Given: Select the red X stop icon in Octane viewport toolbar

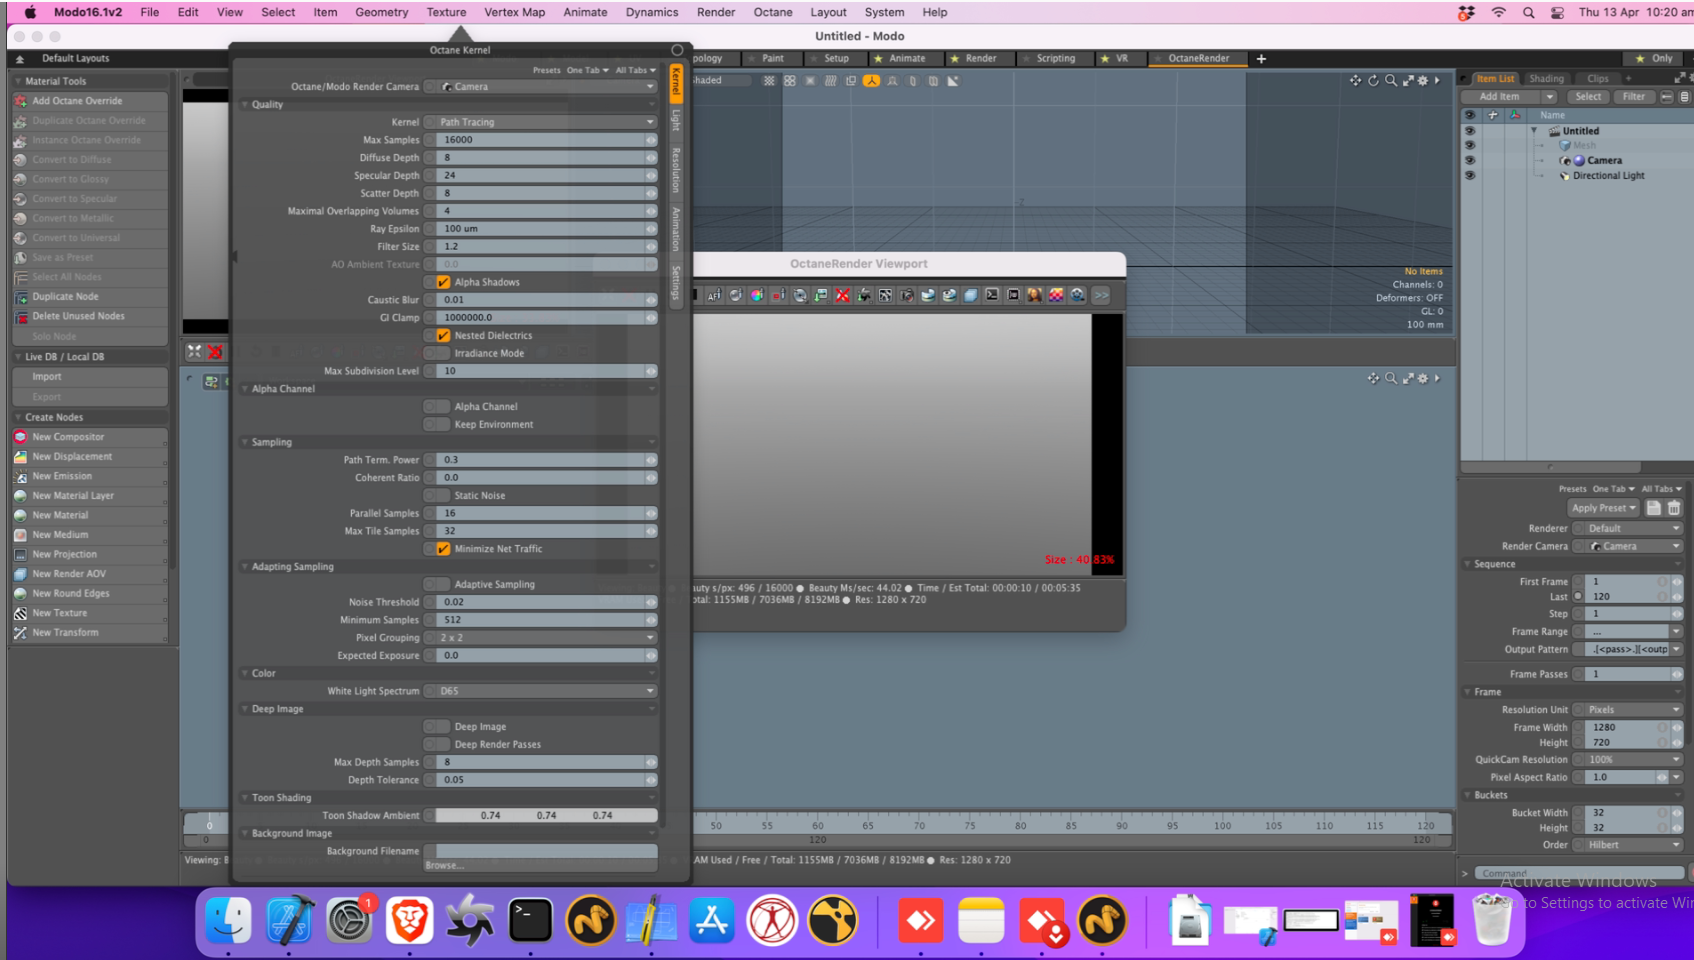Looking at the screenshot, I should (x=842, y=295).
